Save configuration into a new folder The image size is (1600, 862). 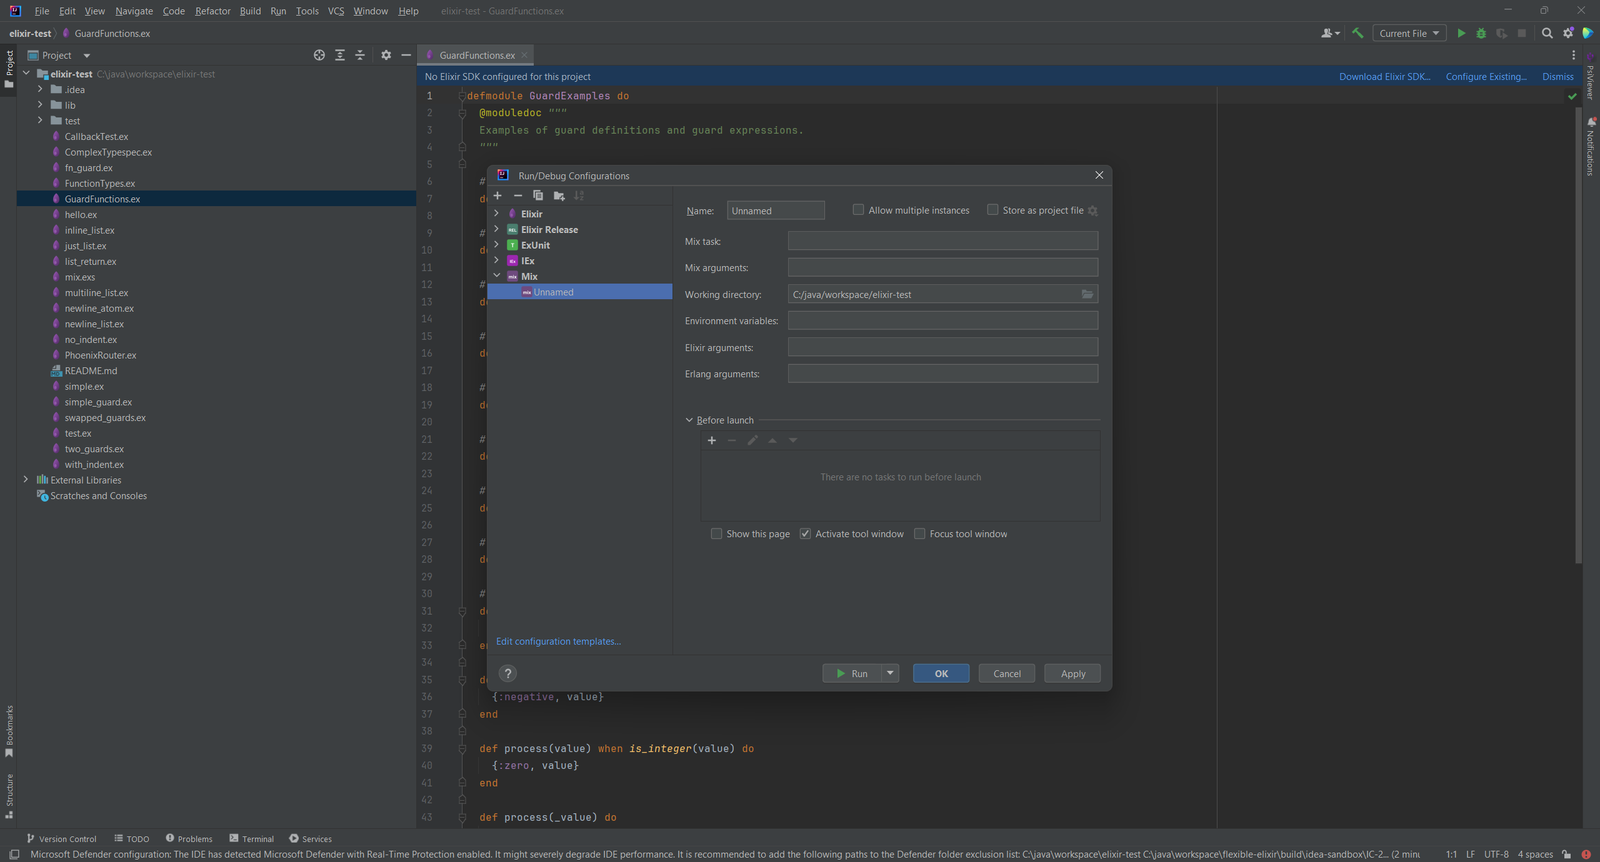coord(559,196)
